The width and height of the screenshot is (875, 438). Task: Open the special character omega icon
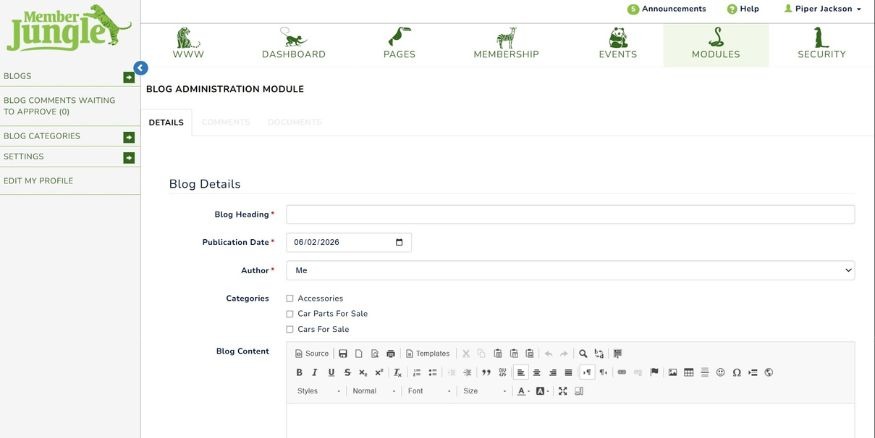[x=736, y=372]
